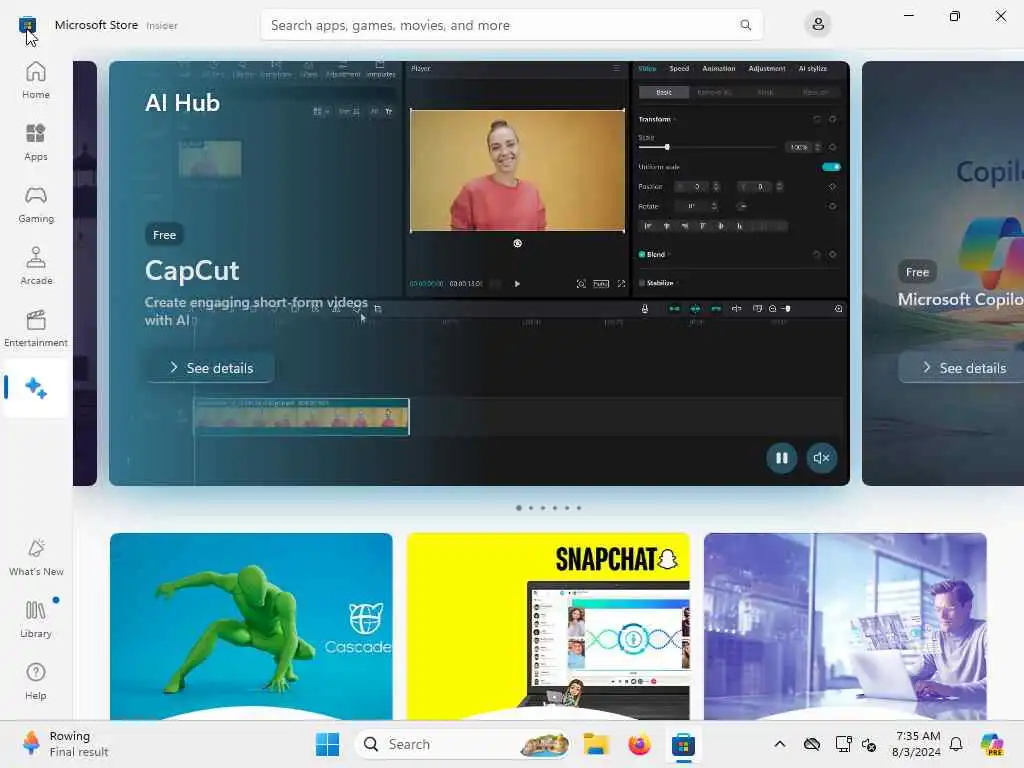Open the Copilot preview taskbar icon

(x=992, y=744)
